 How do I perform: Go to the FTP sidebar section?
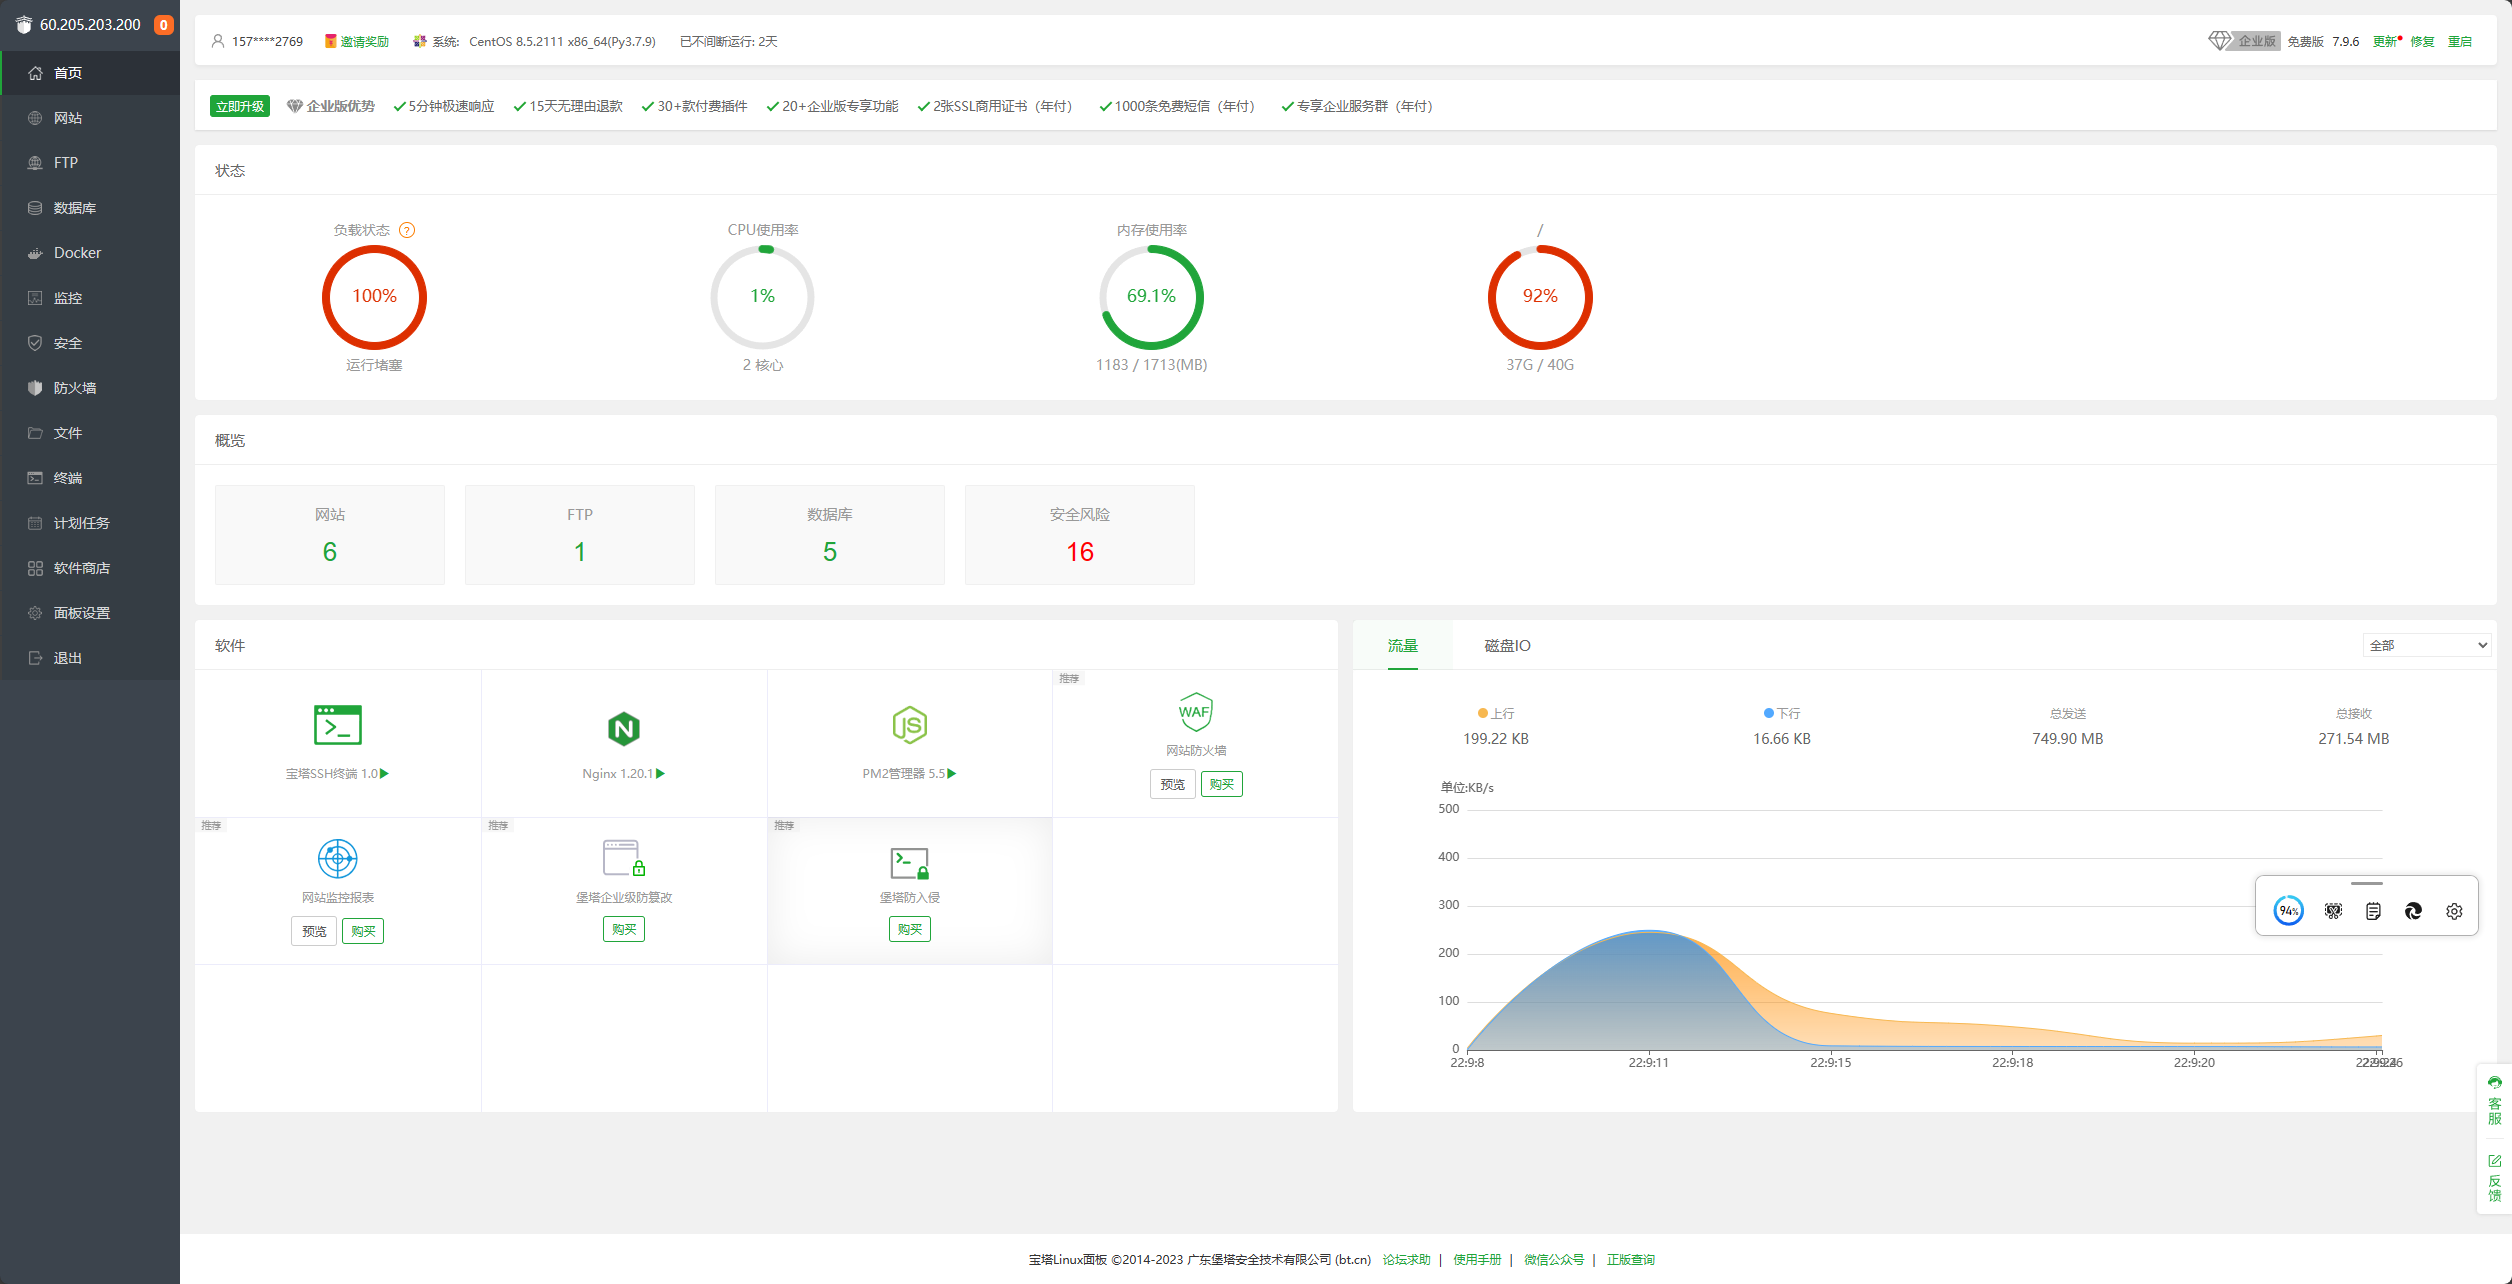[x=90, y=163]
